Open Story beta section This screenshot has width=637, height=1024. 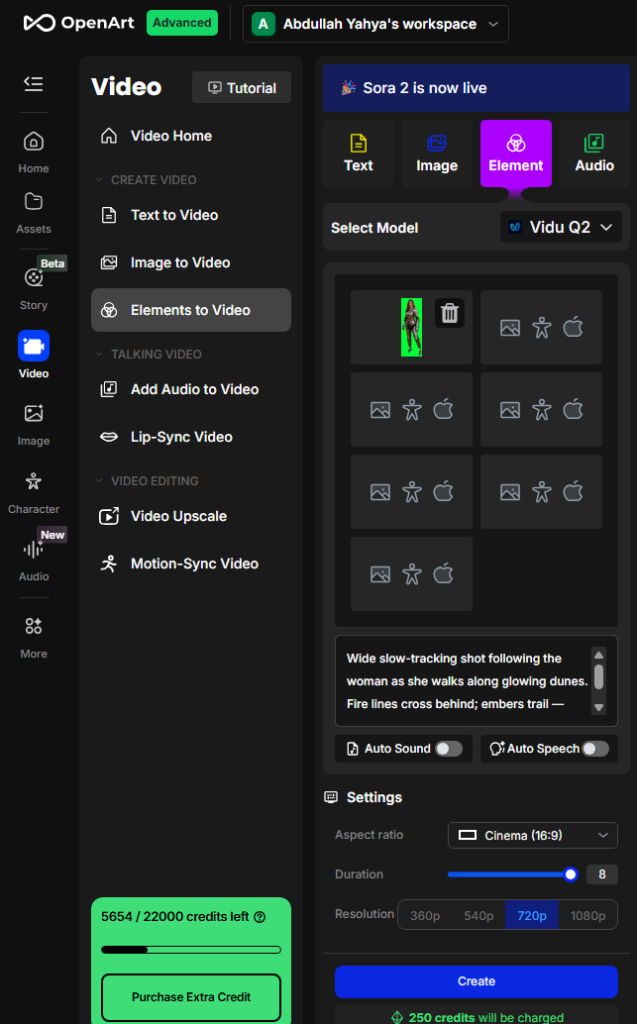click(33, 287)
